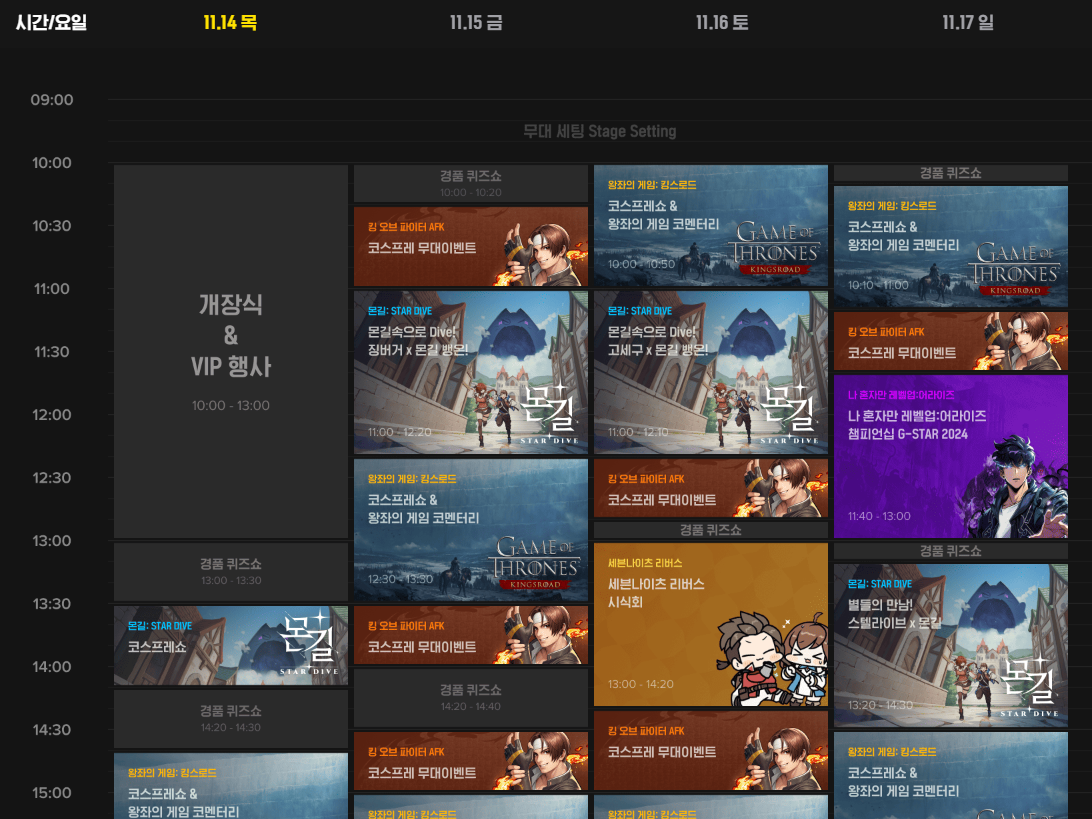Click the 10:30 time axis label
Image resolution: width=1092 pixels, height=819 pixels.
pyautogui.click(x=52, y=226)
